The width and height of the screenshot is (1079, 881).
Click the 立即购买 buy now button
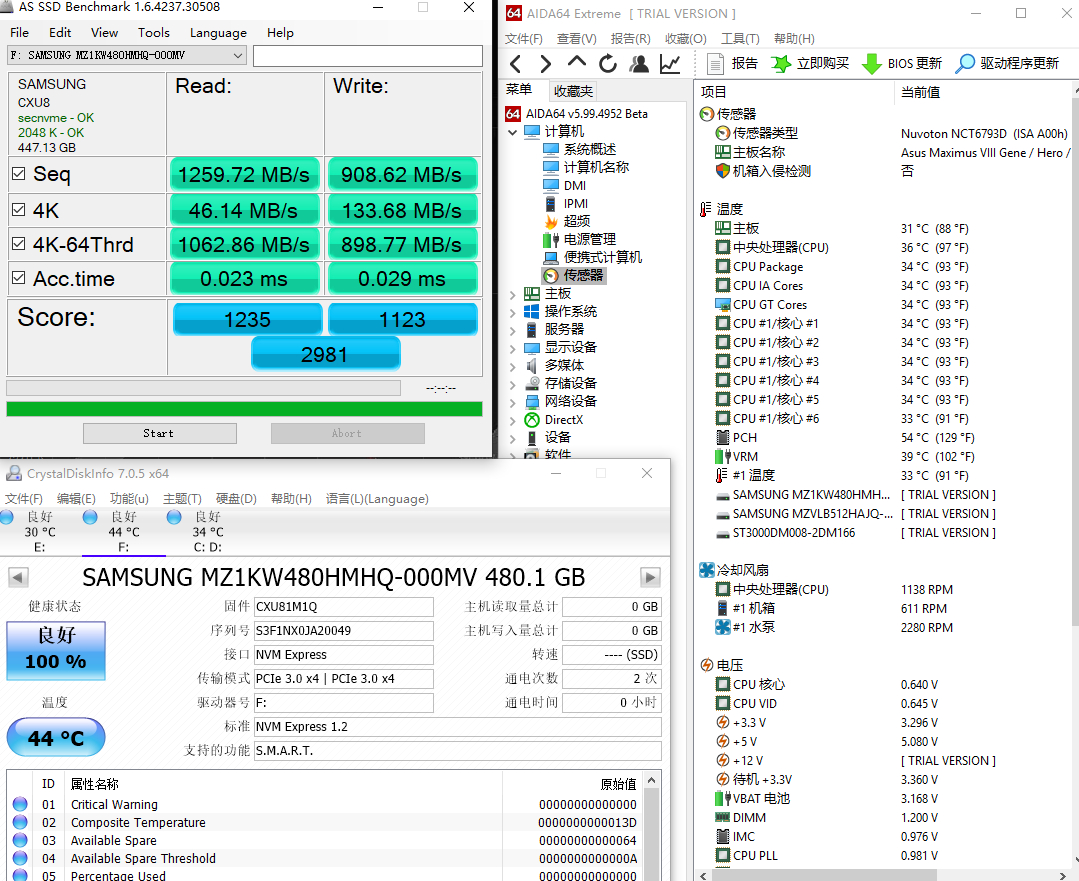point(810,64)
